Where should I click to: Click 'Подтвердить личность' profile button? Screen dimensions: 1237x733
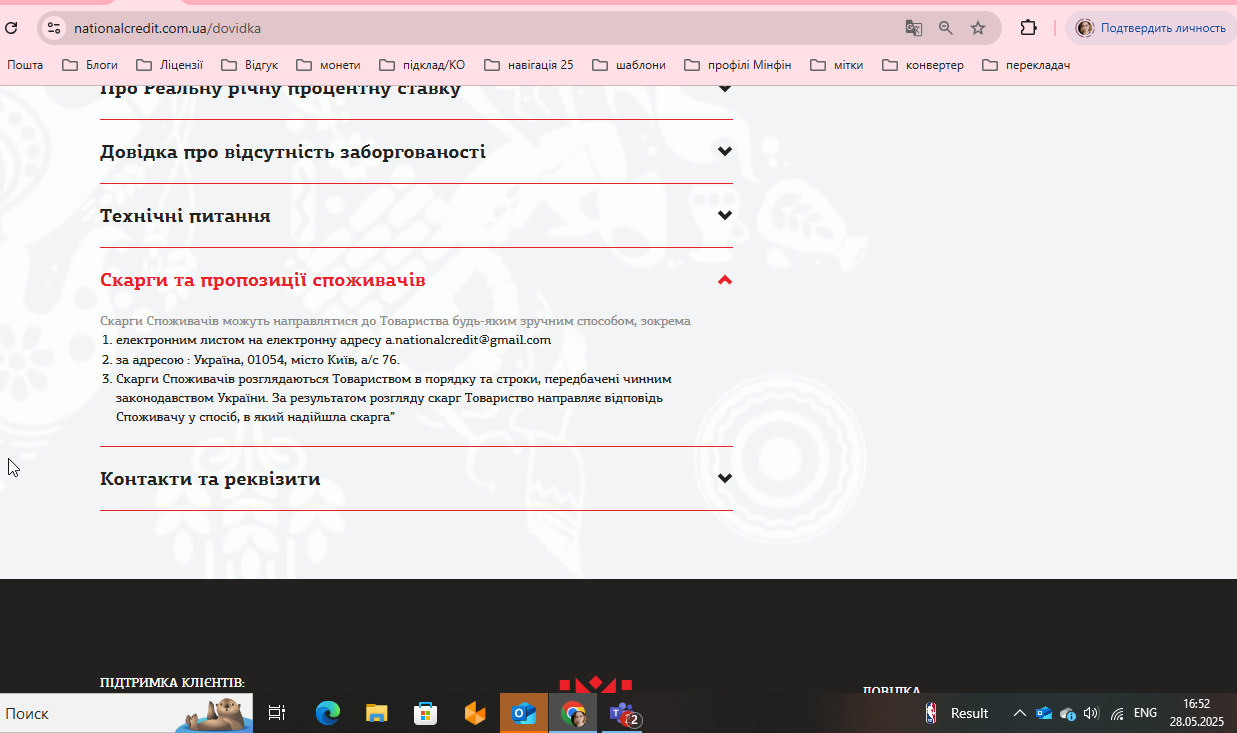click(1151, 28)
